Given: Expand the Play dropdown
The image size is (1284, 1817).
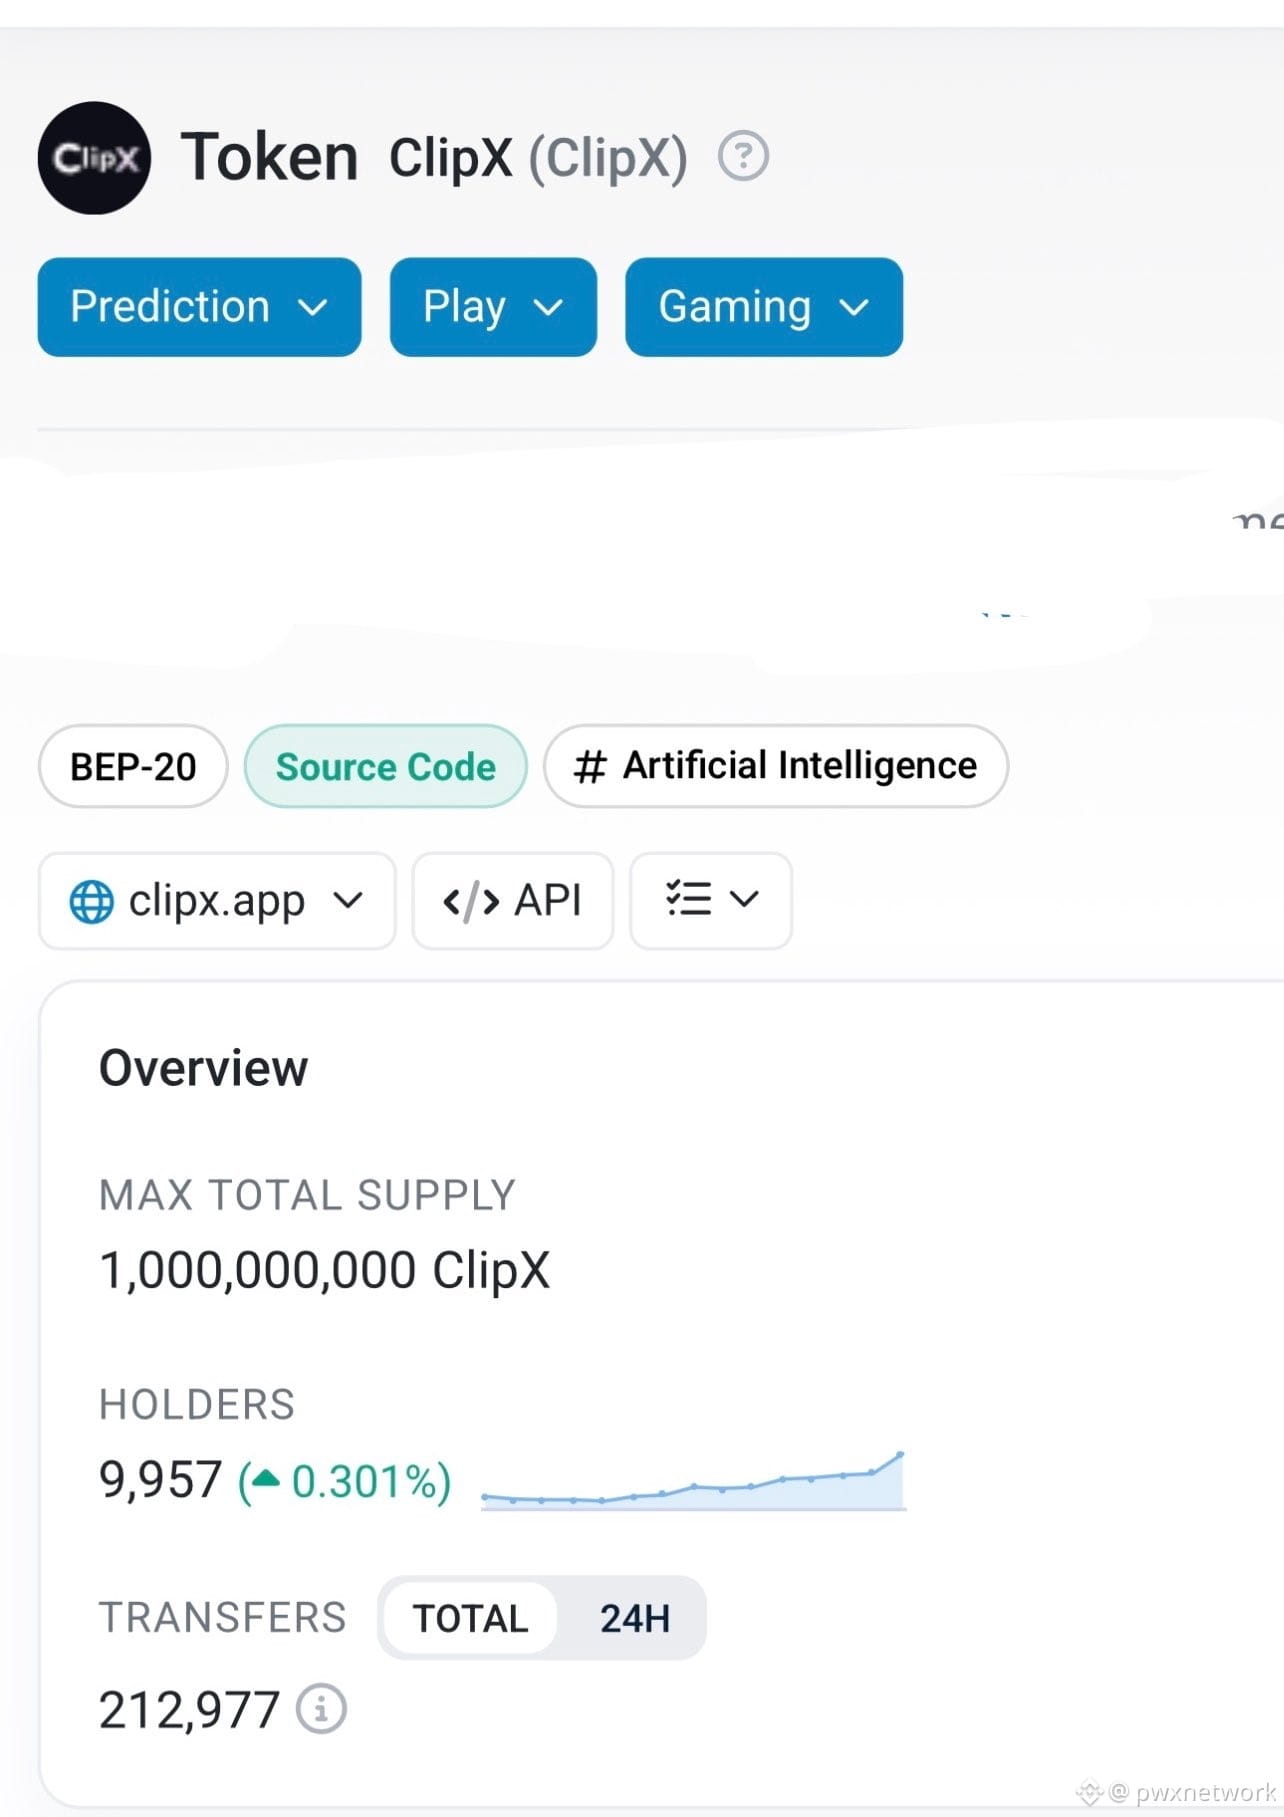Looking at the screenshot, I should click(x=493, y=306).
